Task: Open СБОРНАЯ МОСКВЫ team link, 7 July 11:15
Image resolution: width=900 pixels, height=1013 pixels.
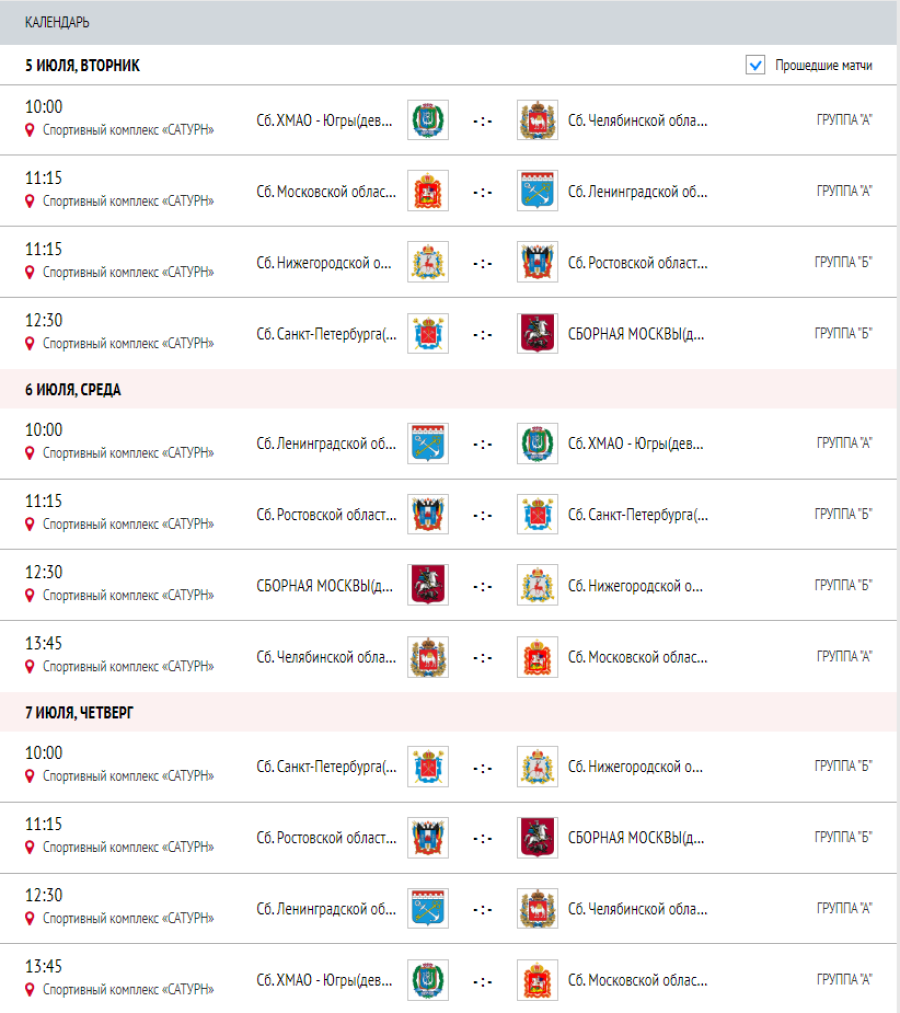Action: (637, 837)
